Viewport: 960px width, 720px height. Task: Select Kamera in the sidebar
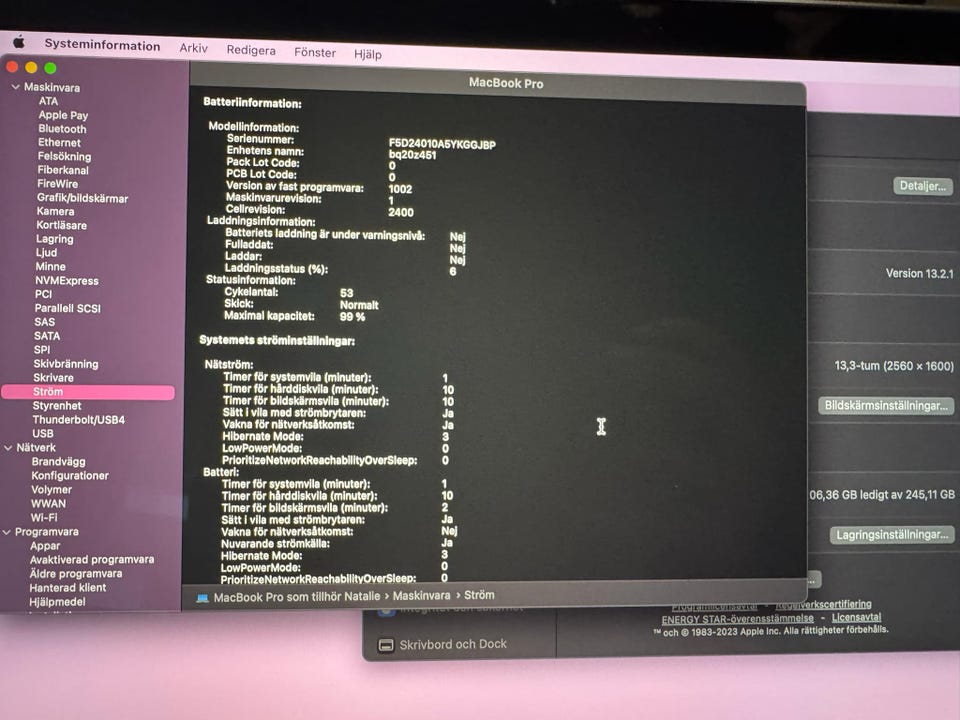pyautogui.click(x=56, y=211)
